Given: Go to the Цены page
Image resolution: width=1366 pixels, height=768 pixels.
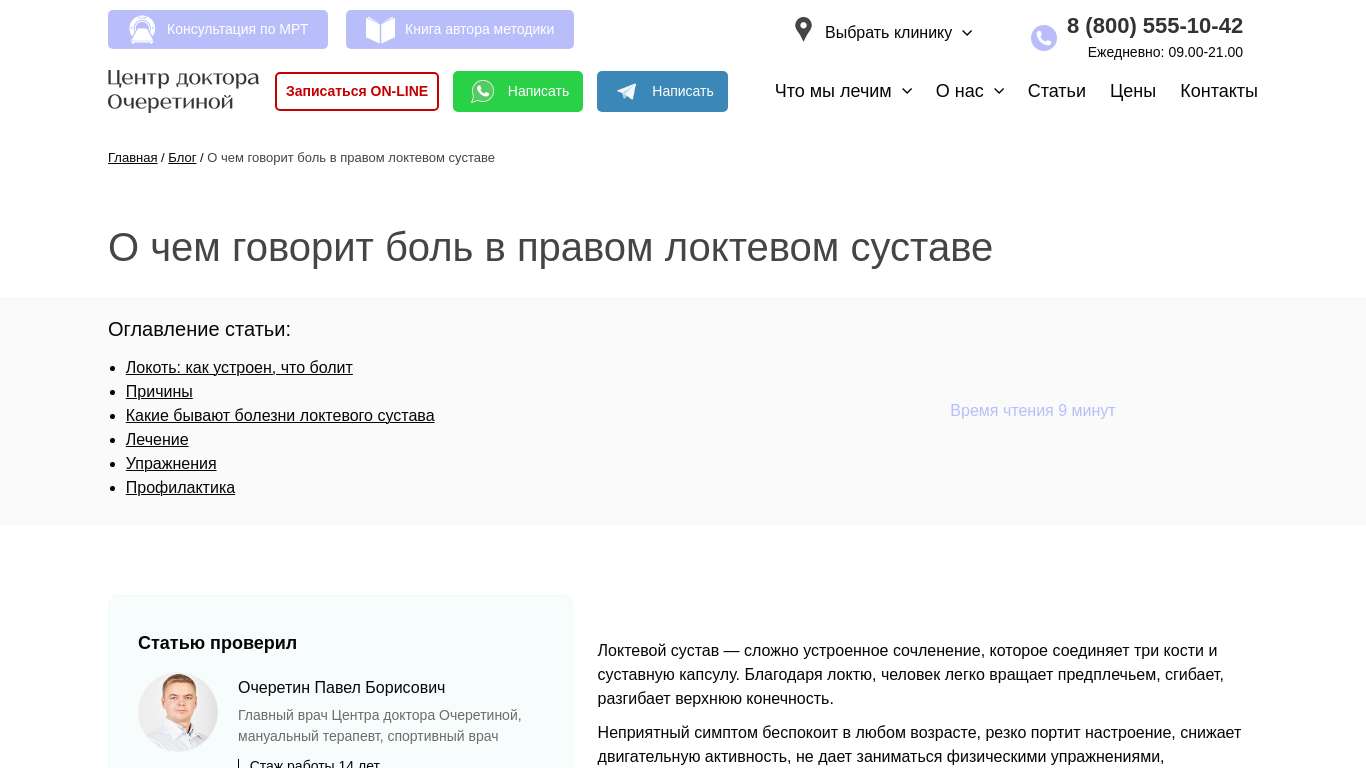Looking at the screenshot, I should 1132,91.
